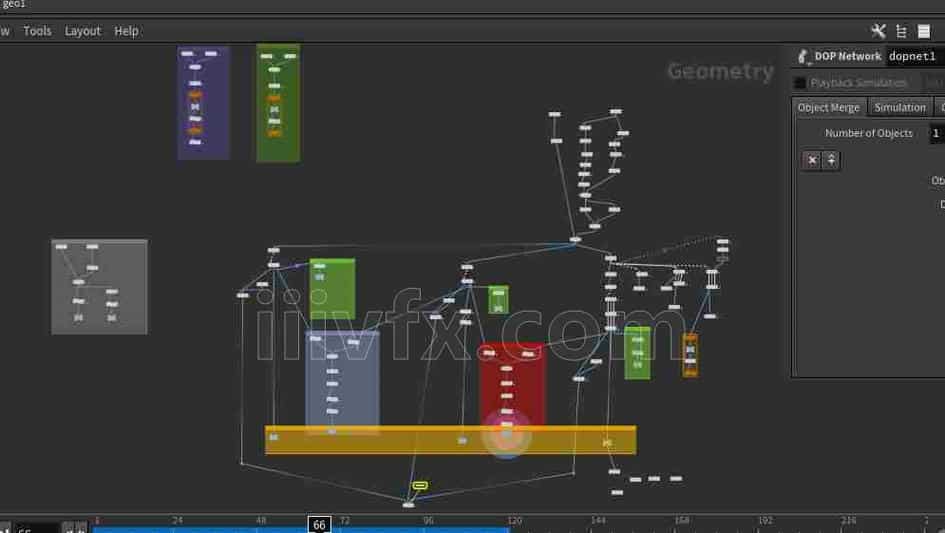Screen dimensions: 945x533
Task: Select the yellow-highlighted node in the network
Action: [x=420, y=485]
